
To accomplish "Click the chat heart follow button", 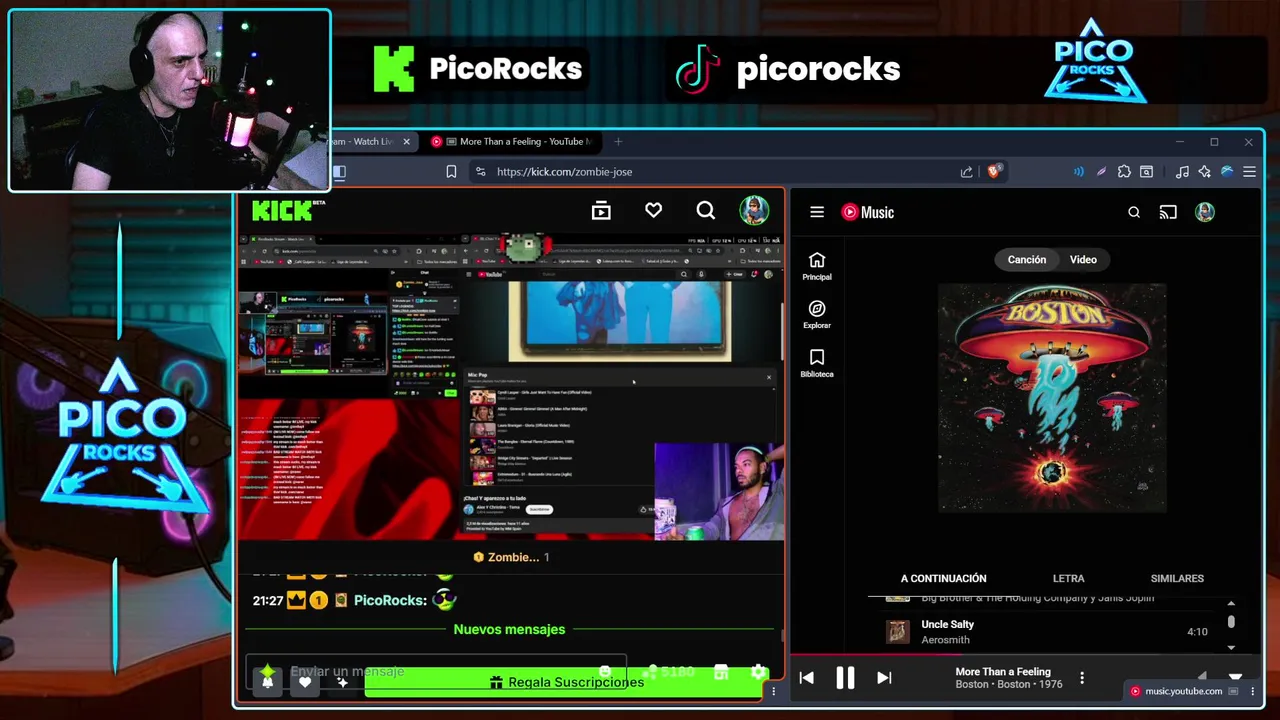I will (305, 682).
